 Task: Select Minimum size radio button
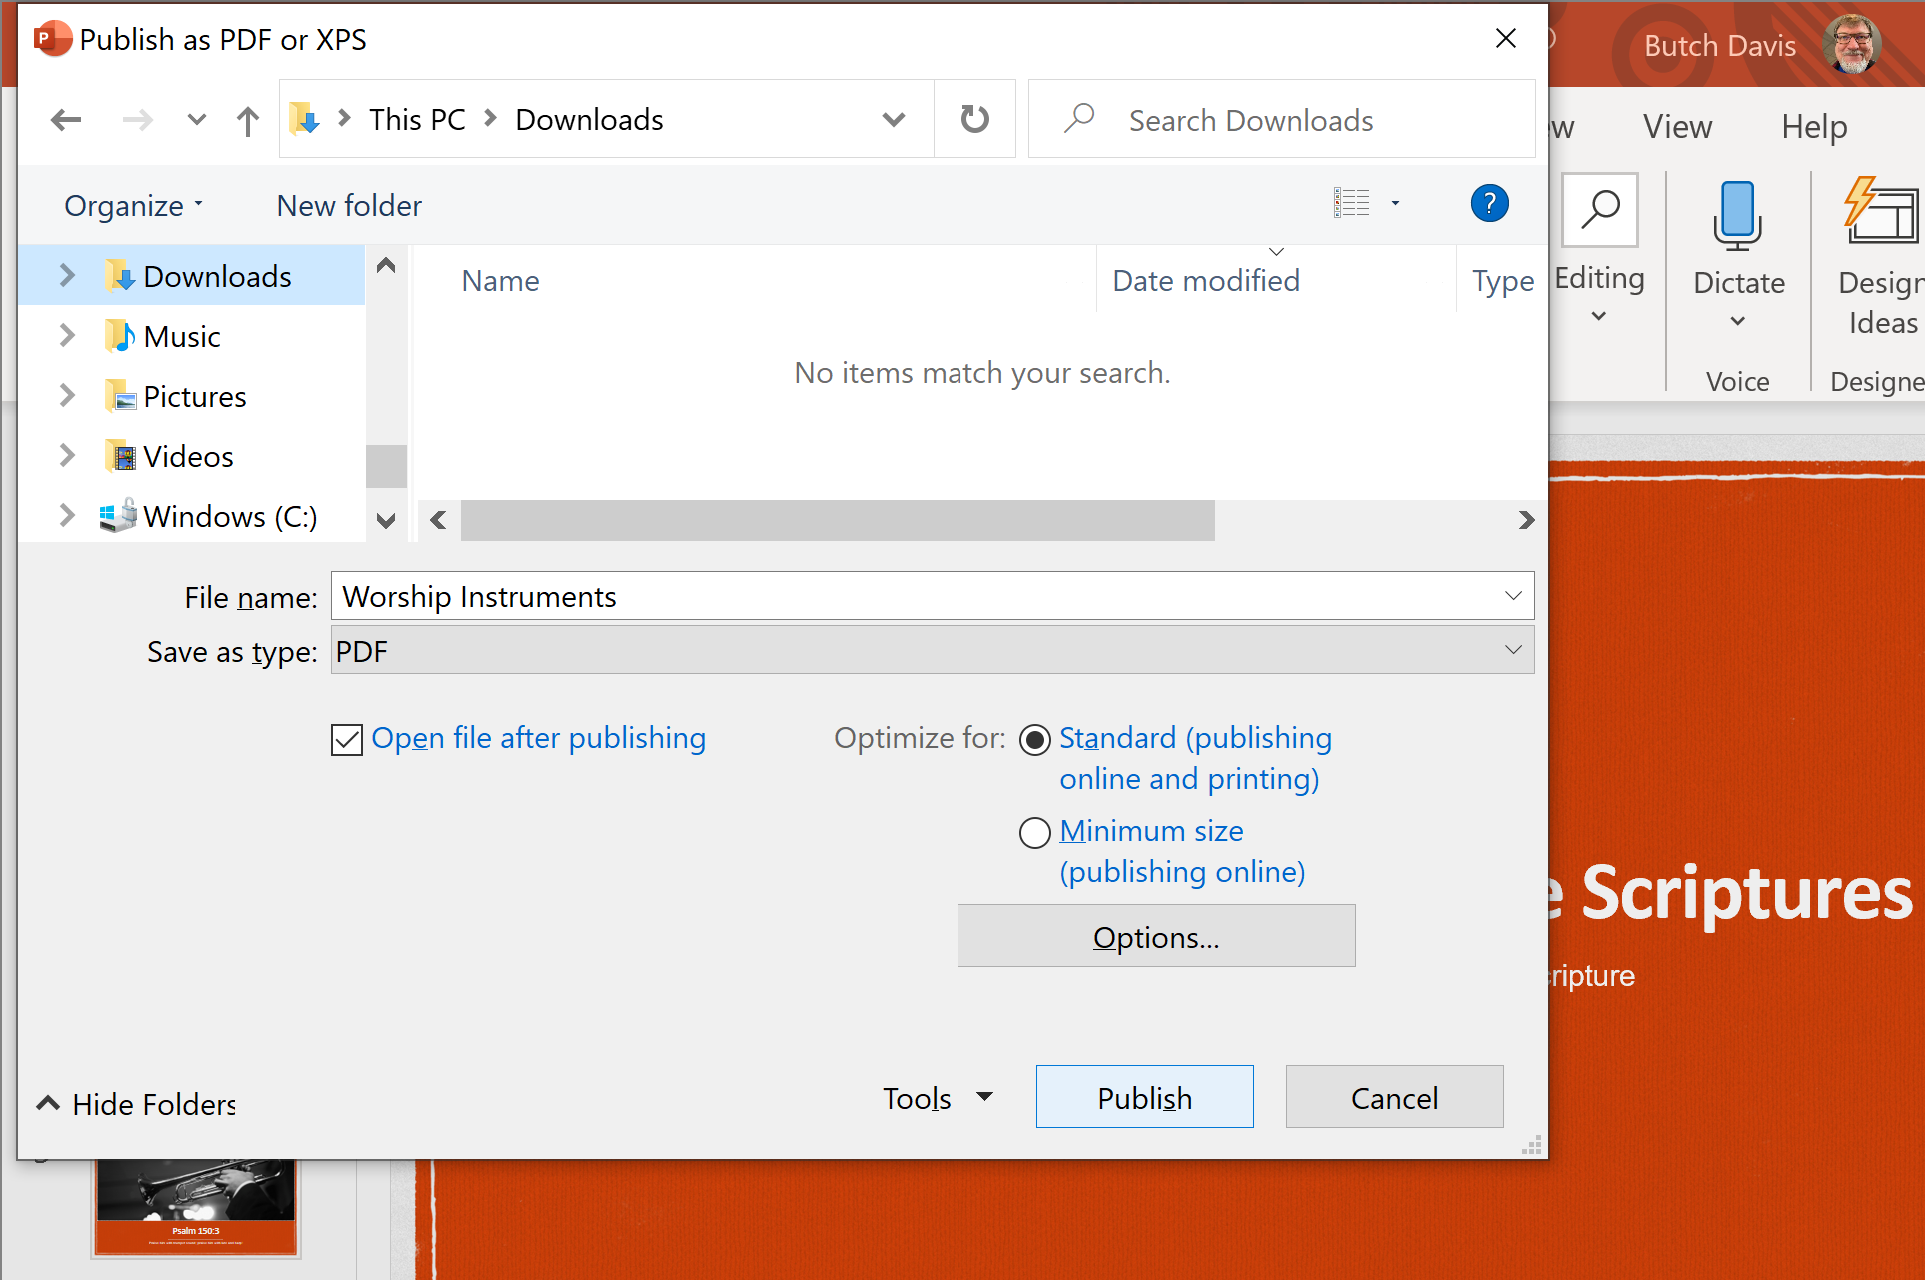pyautogui.click(x=1035, y=832)
